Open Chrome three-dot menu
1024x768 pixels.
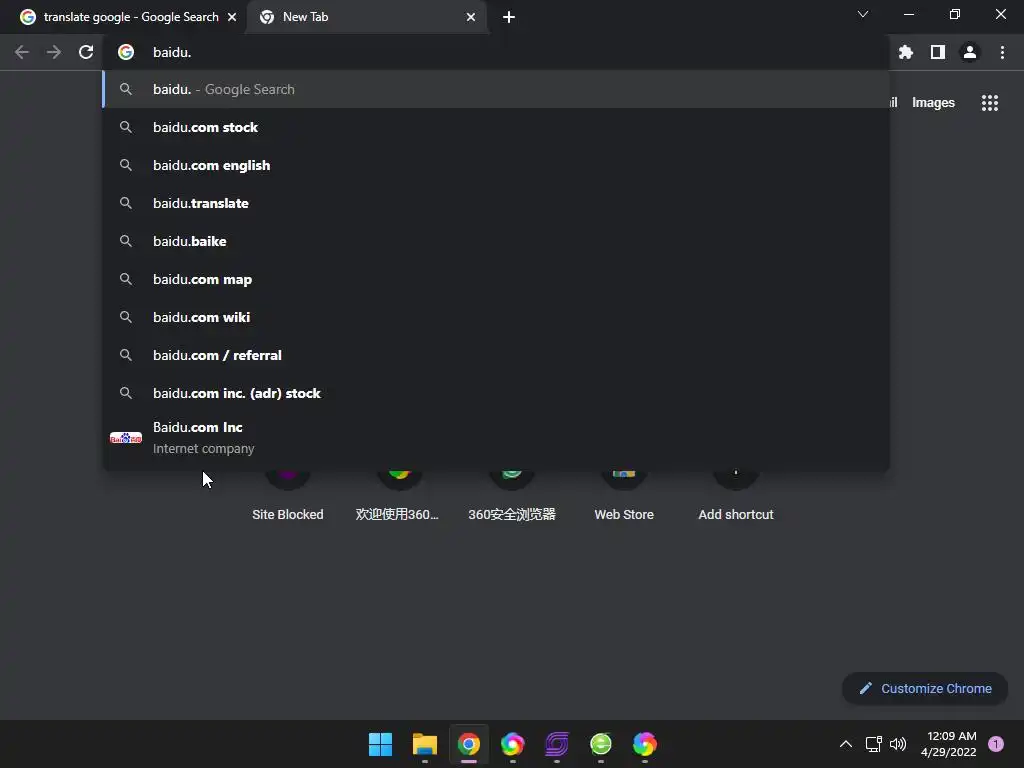coord(1002,52)
